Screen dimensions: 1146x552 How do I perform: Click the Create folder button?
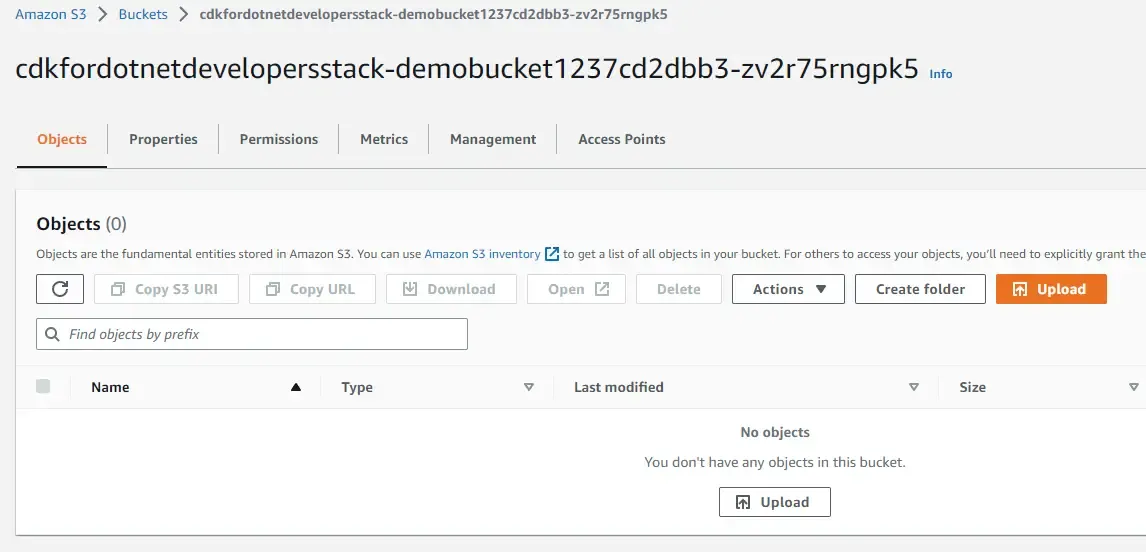pyautogui.click(x=920, y=289)
